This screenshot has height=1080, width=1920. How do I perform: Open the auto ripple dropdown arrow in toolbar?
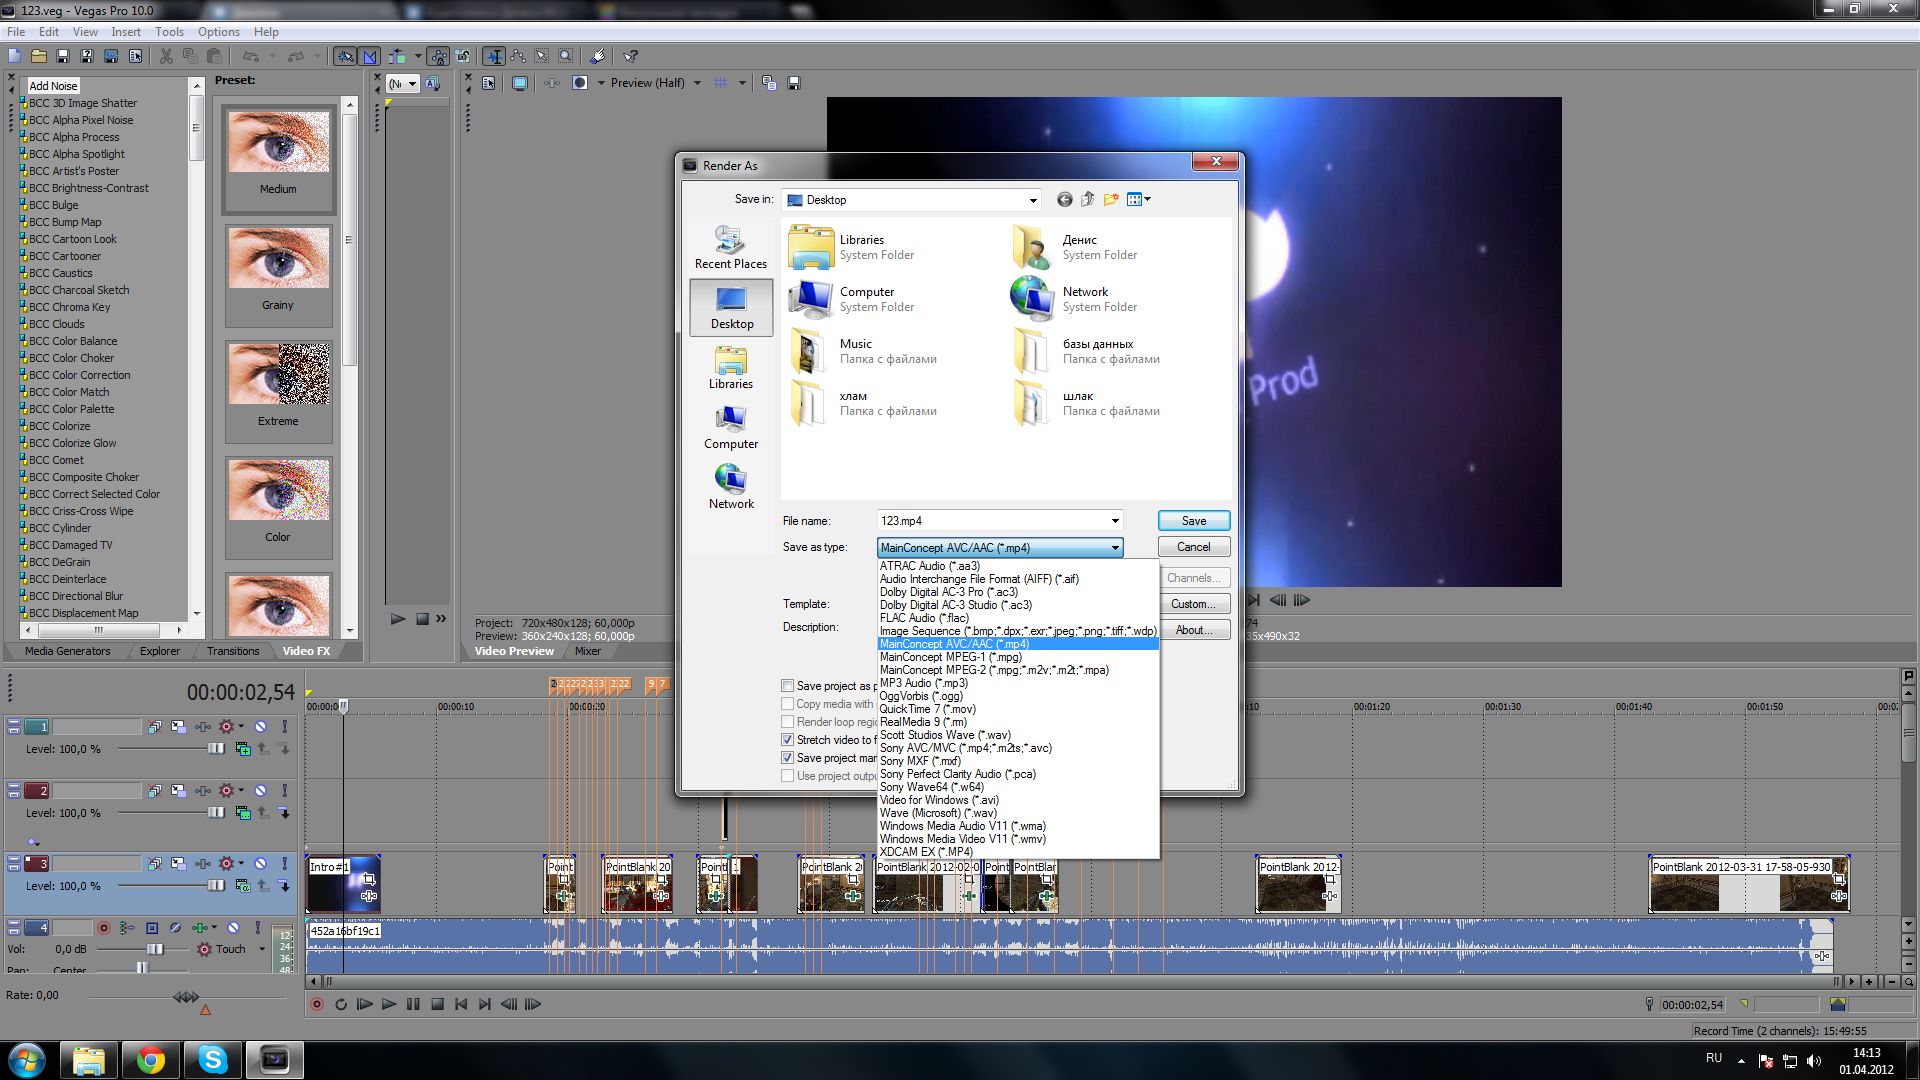pos(416,57)
